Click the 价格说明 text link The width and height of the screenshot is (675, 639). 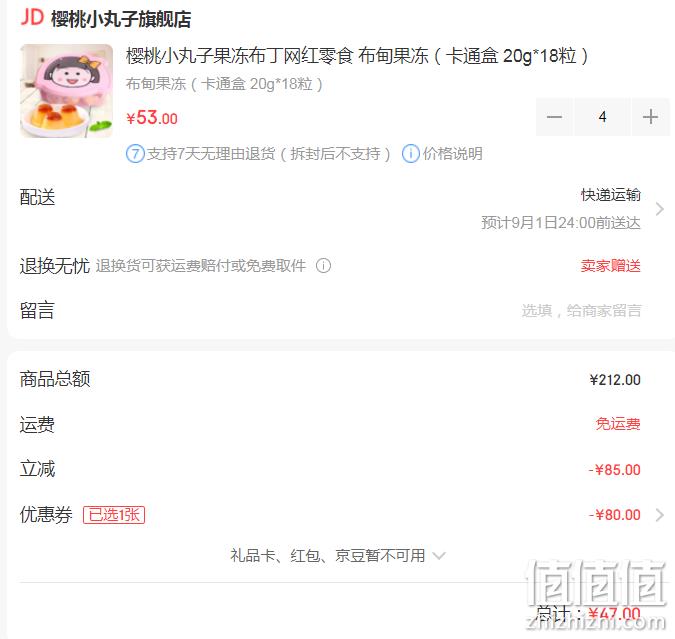tap(452, 154)
